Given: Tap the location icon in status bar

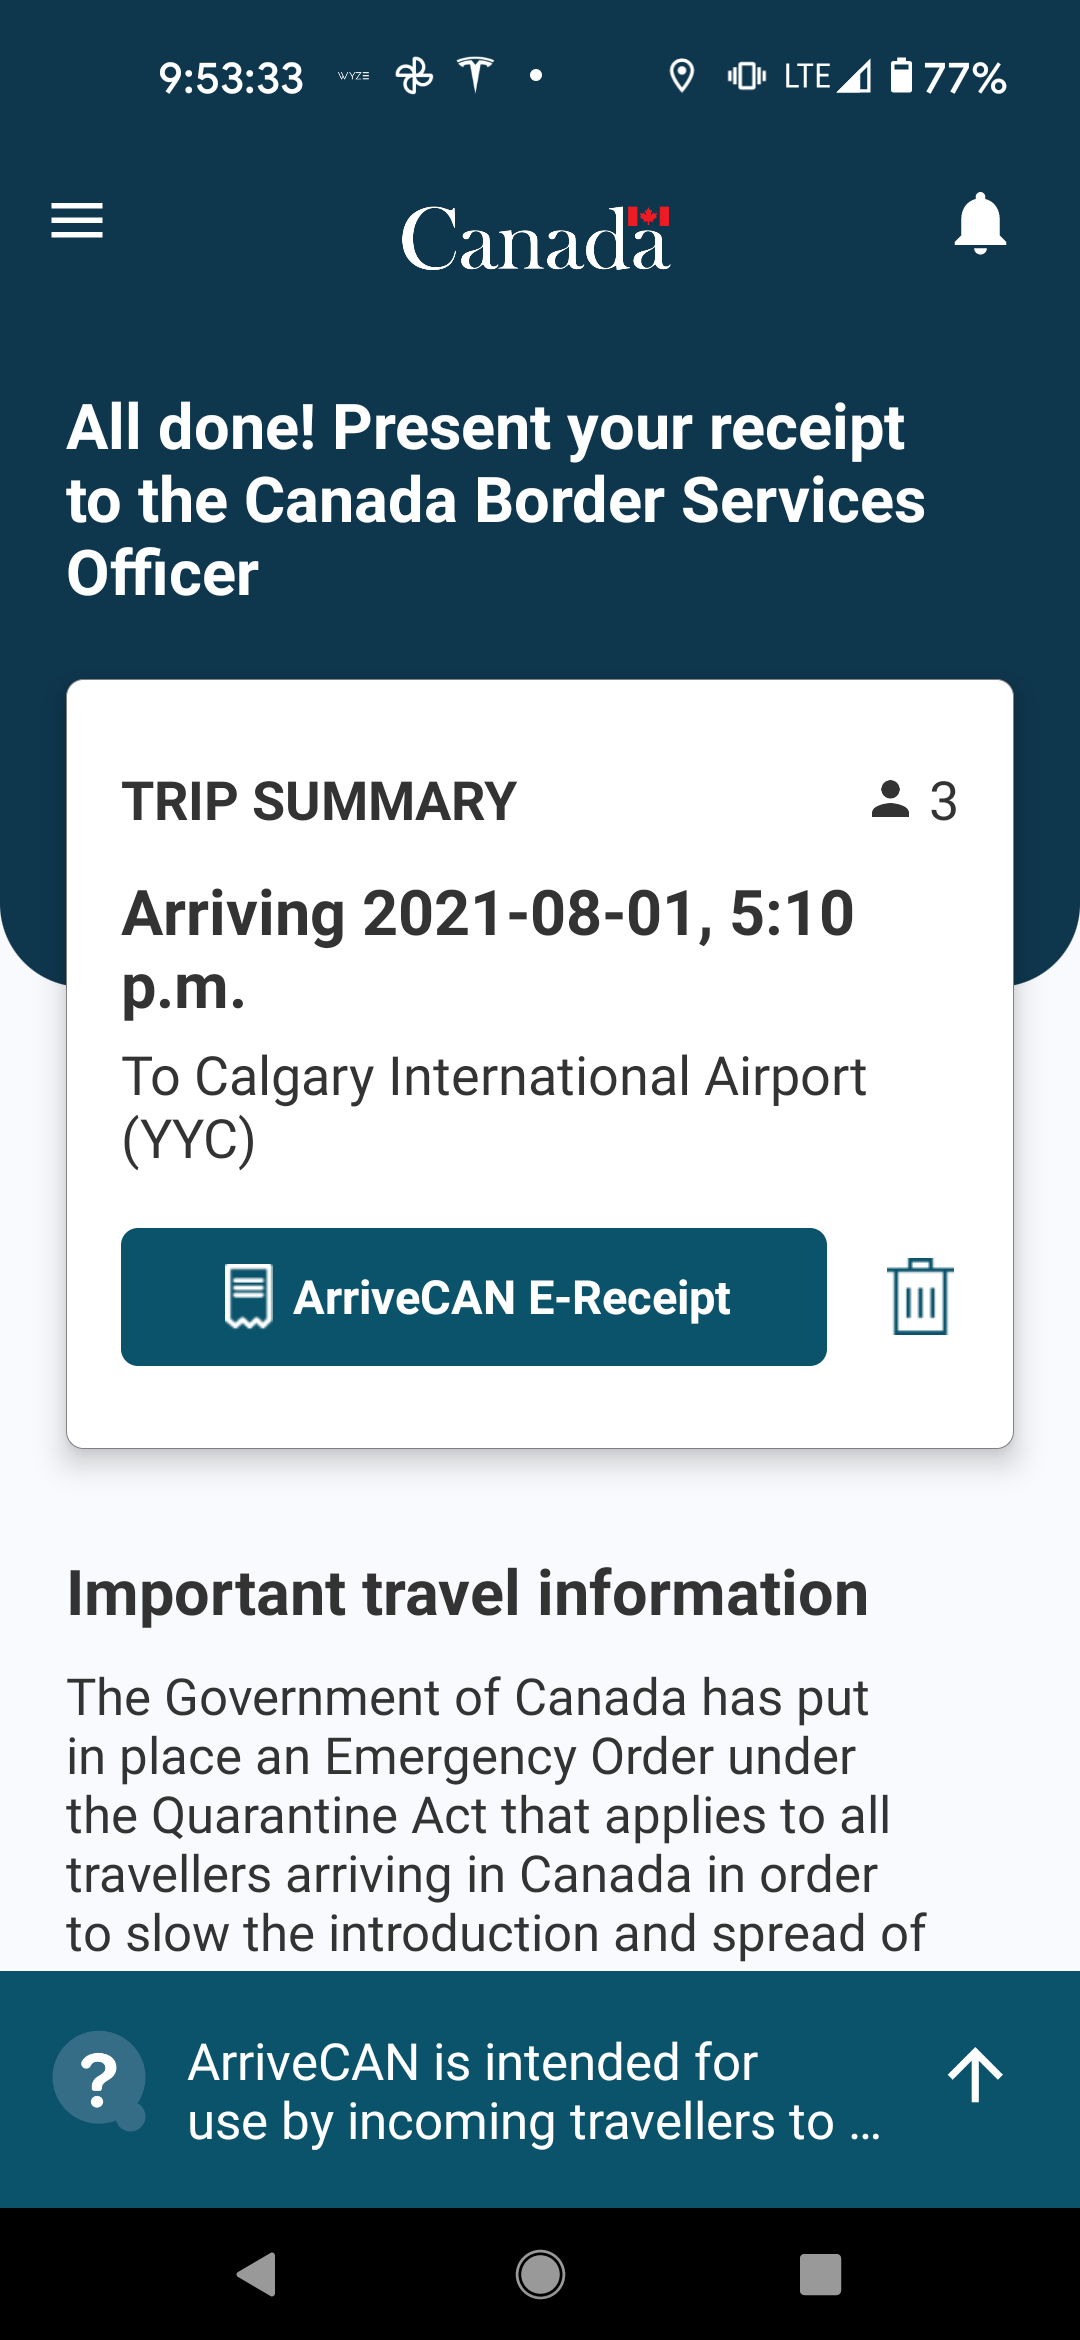Looking at the screenshot, I should 682,76.
